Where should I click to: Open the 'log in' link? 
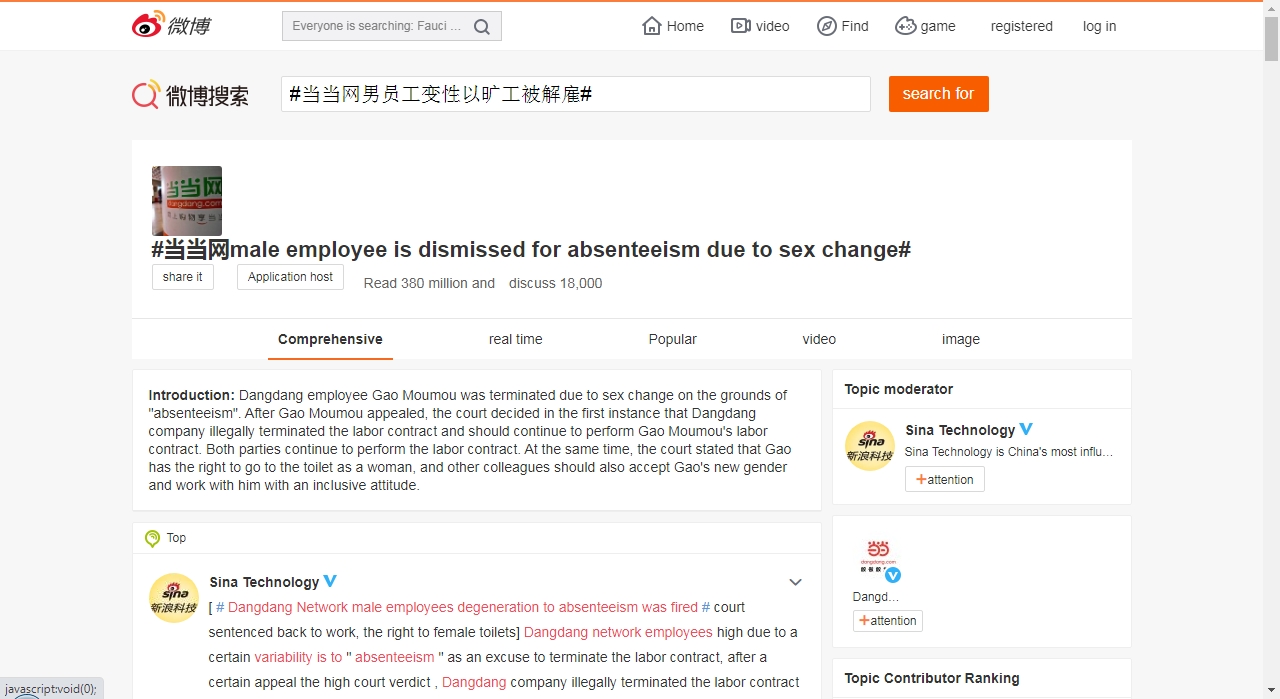click(1099, 26)
